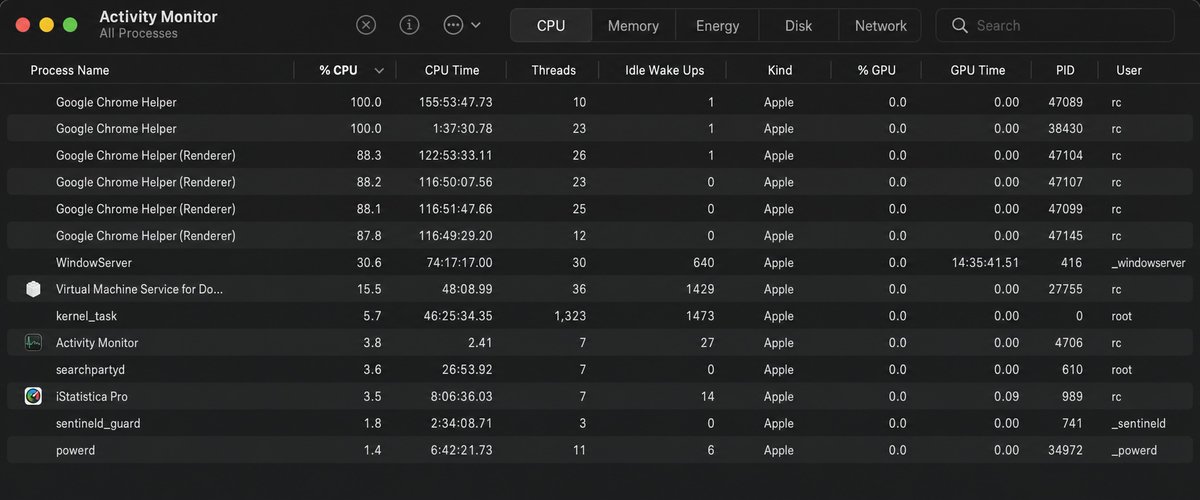Click the Idle Wake Ups value 1473
1200x500 pixels.
[x=700, y=316]
